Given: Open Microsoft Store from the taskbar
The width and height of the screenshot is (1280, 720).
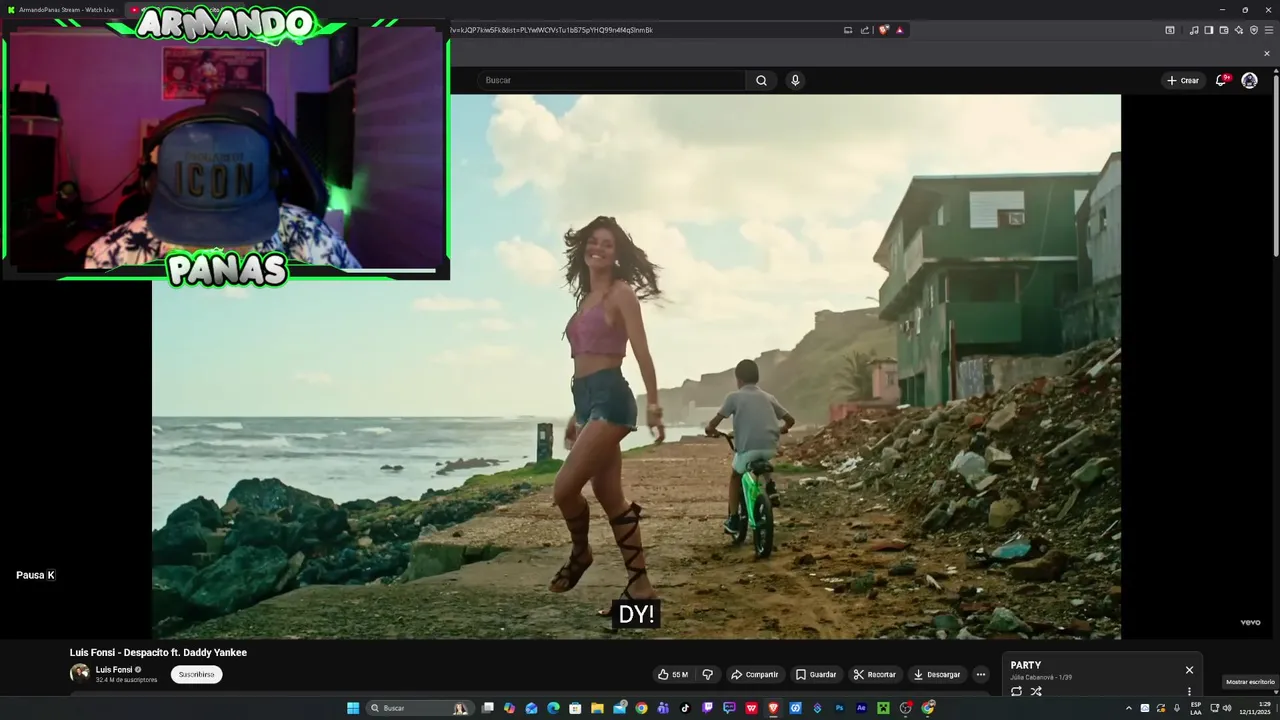Looking at the screenshot, I should coord(576,708).
